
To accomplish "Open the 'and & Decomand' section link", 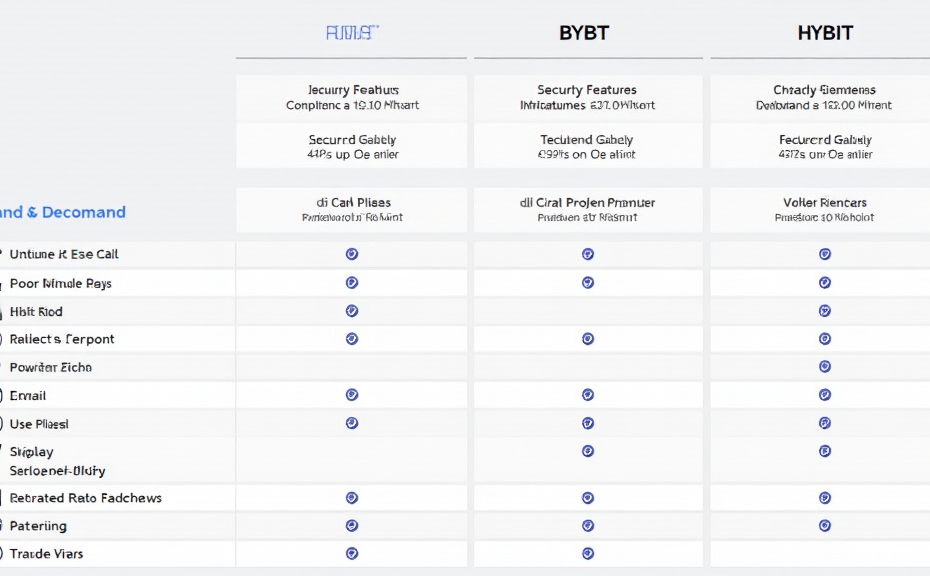I will pos(62,212).
